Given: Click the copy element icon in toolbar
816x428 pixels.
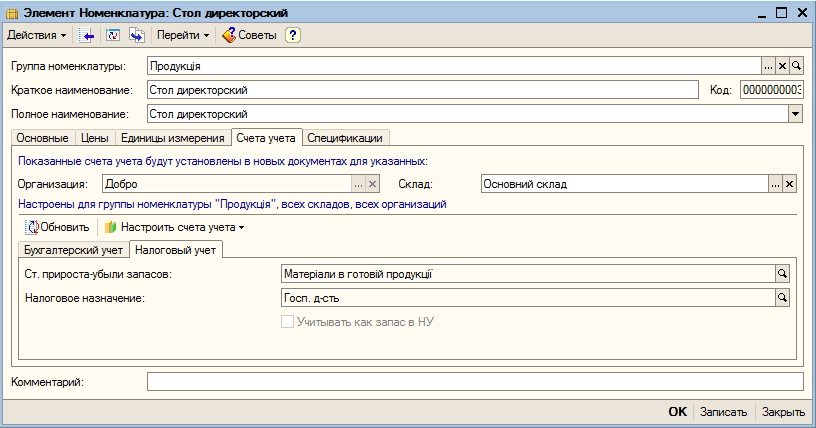Looking at the screenshot, I should (137, 35).
